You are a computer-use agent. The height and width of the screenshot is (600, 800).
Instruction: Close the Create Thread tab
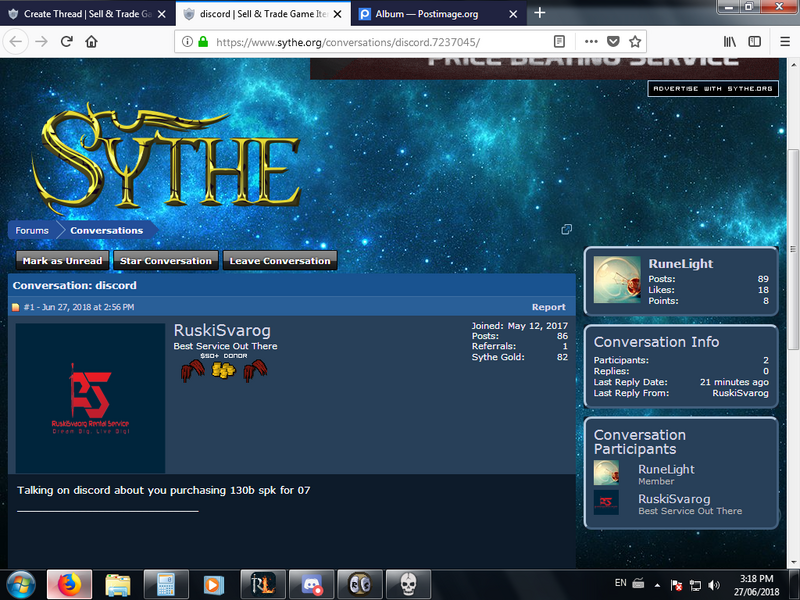coord(162,14)
